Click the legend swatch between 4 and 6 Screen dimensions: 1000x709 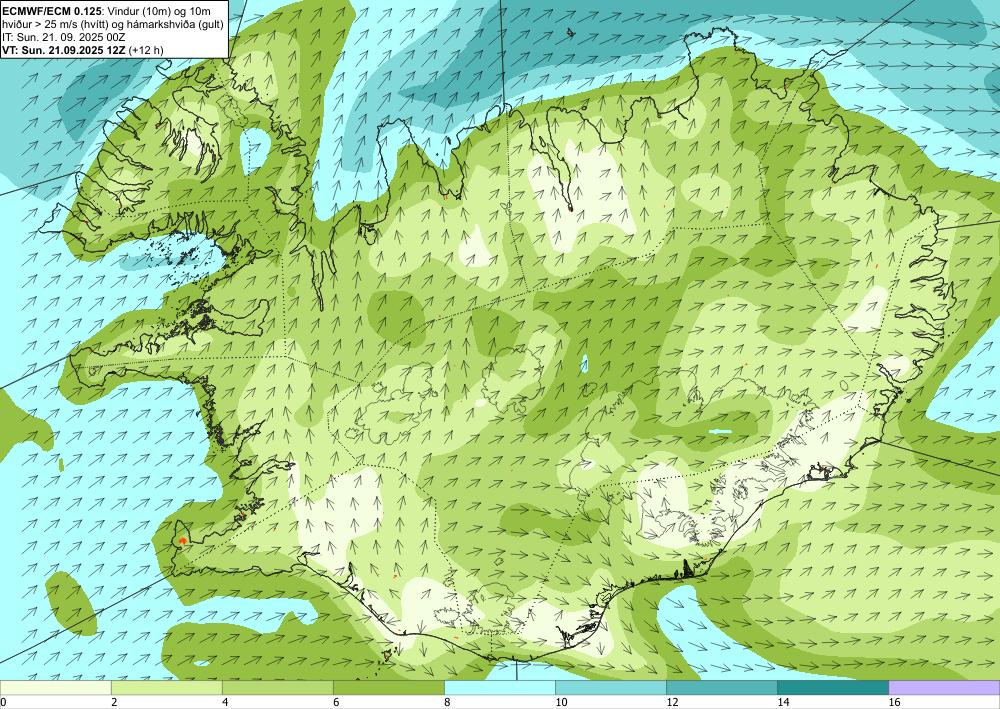[x=277, y=688]
